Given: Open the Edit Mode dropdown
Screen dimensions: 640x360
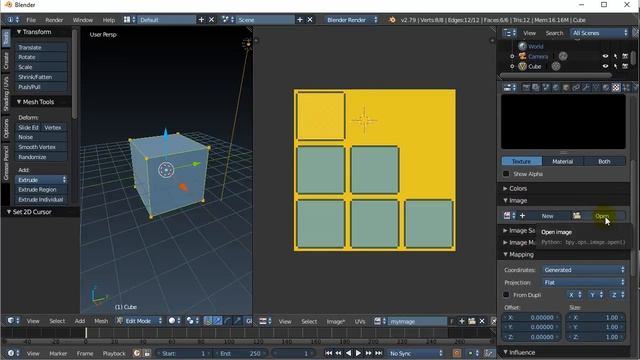Looking at the screenshot, I should [139, 321].
